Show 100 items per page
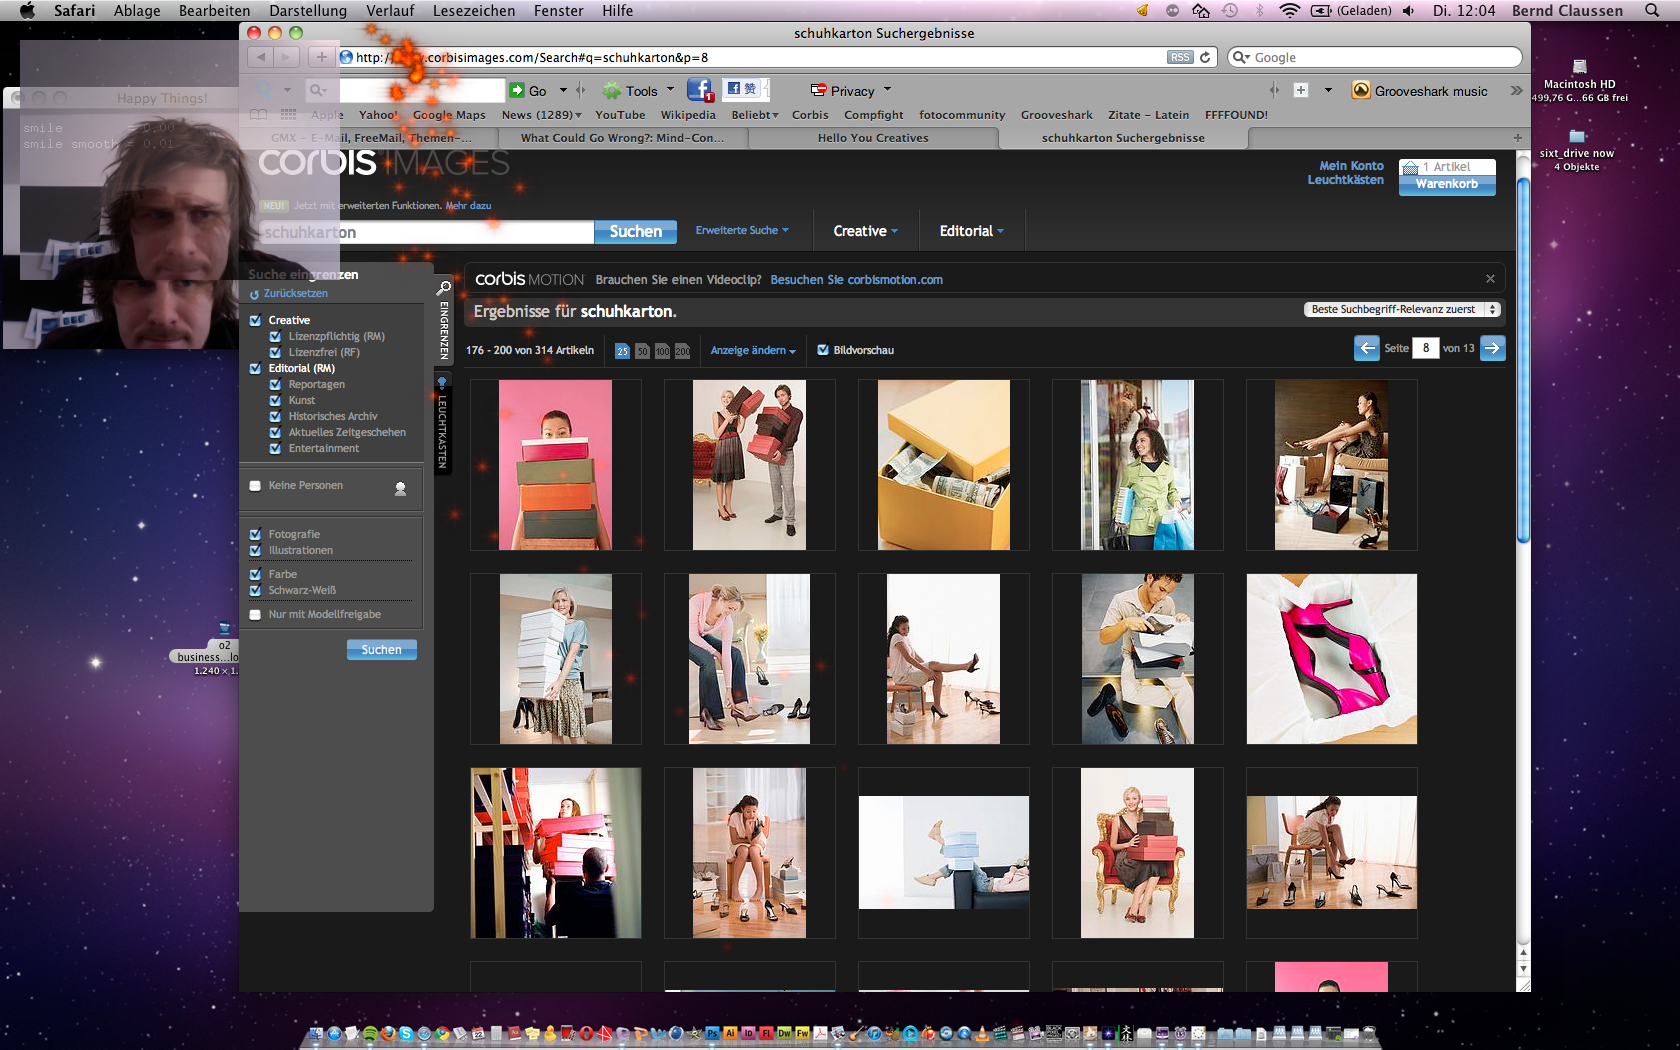 pos(662,351)
